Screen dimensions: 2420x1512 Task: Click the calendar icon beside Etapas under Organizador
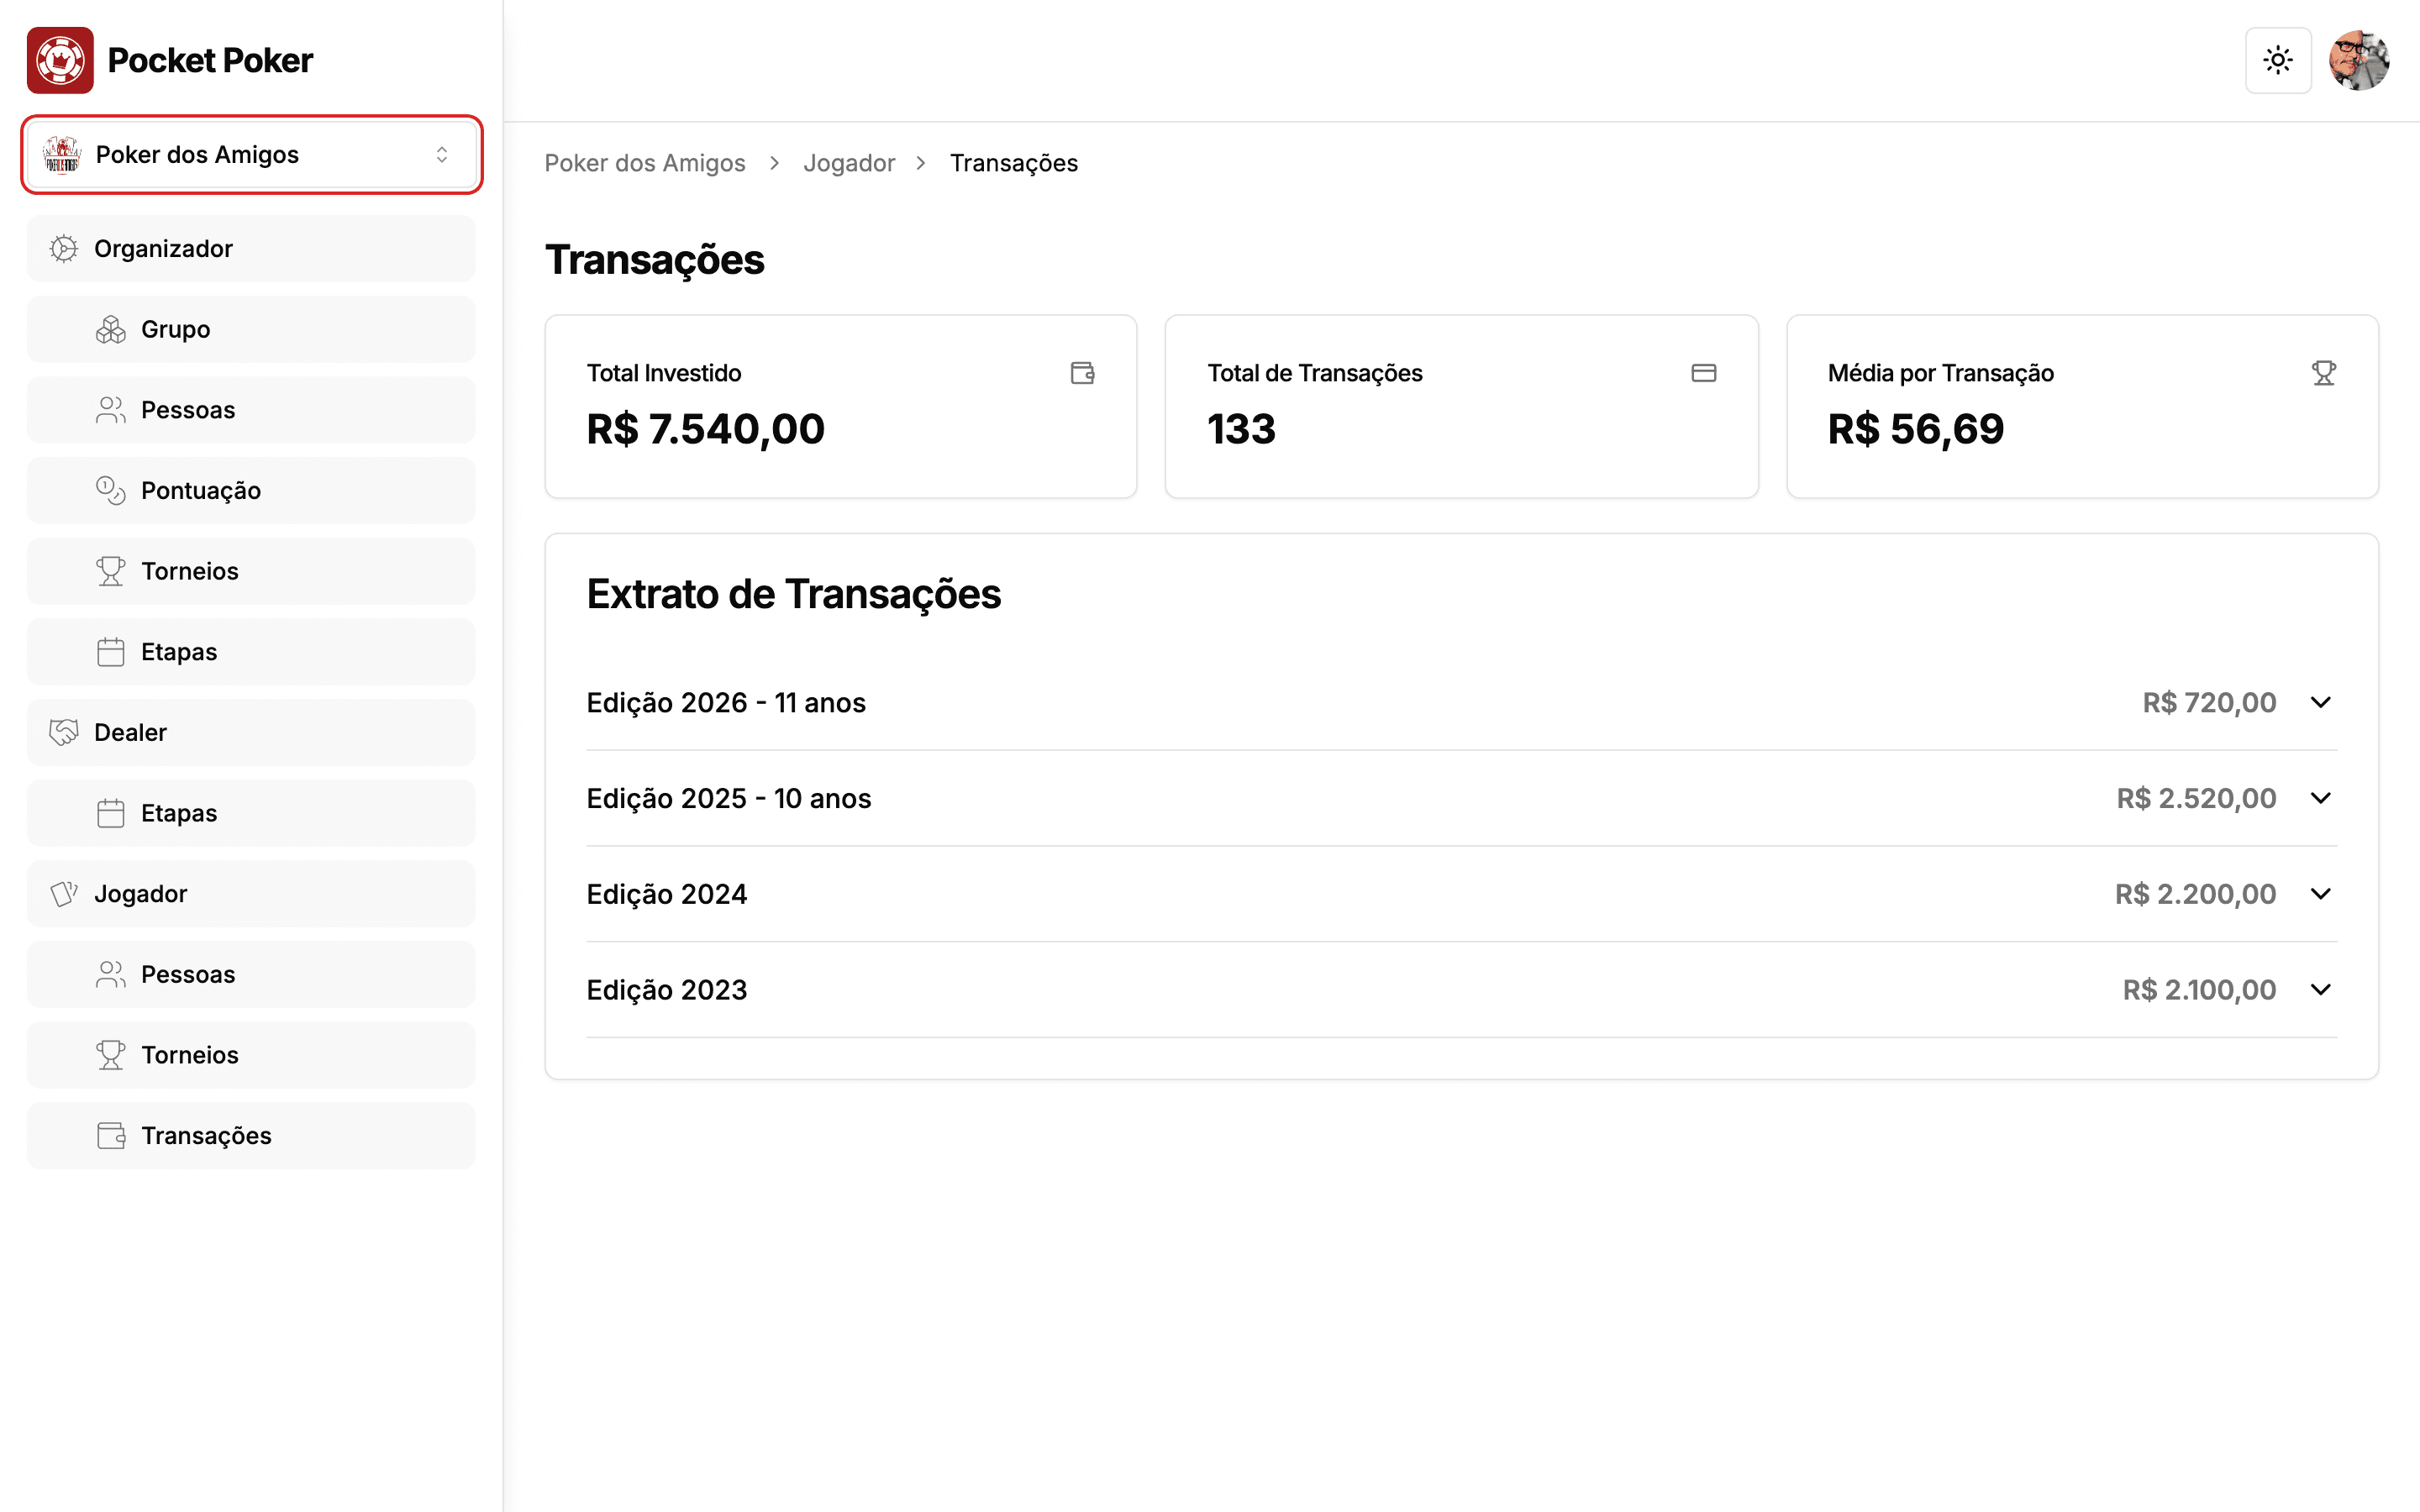(111, 652)
